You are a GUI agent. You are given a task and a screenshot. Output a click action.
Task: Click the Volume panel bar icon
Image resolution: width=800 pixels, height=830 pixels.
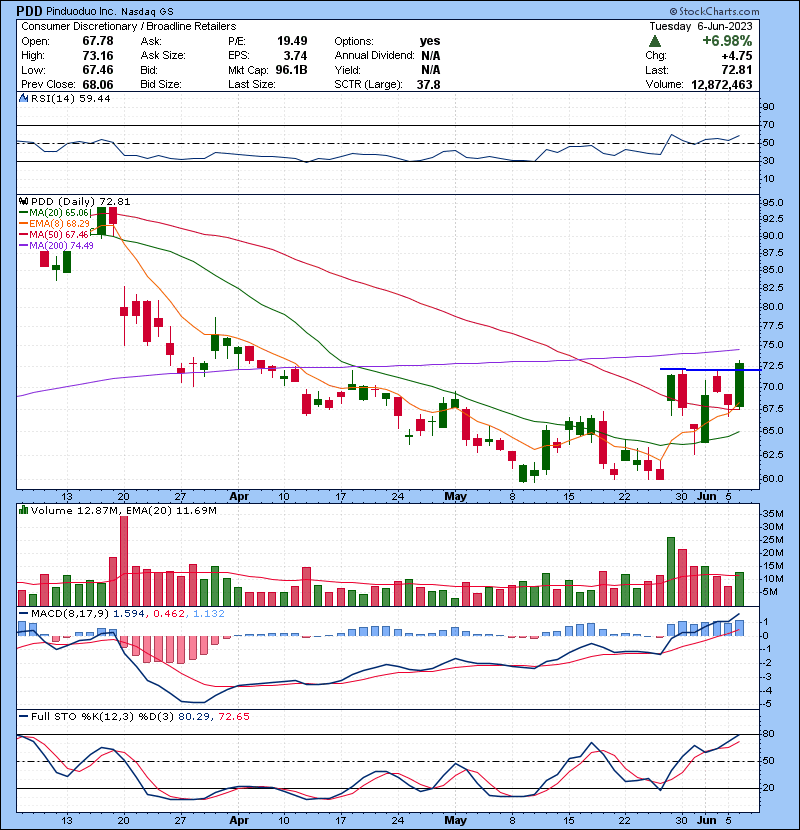click(x=23, y=510)
